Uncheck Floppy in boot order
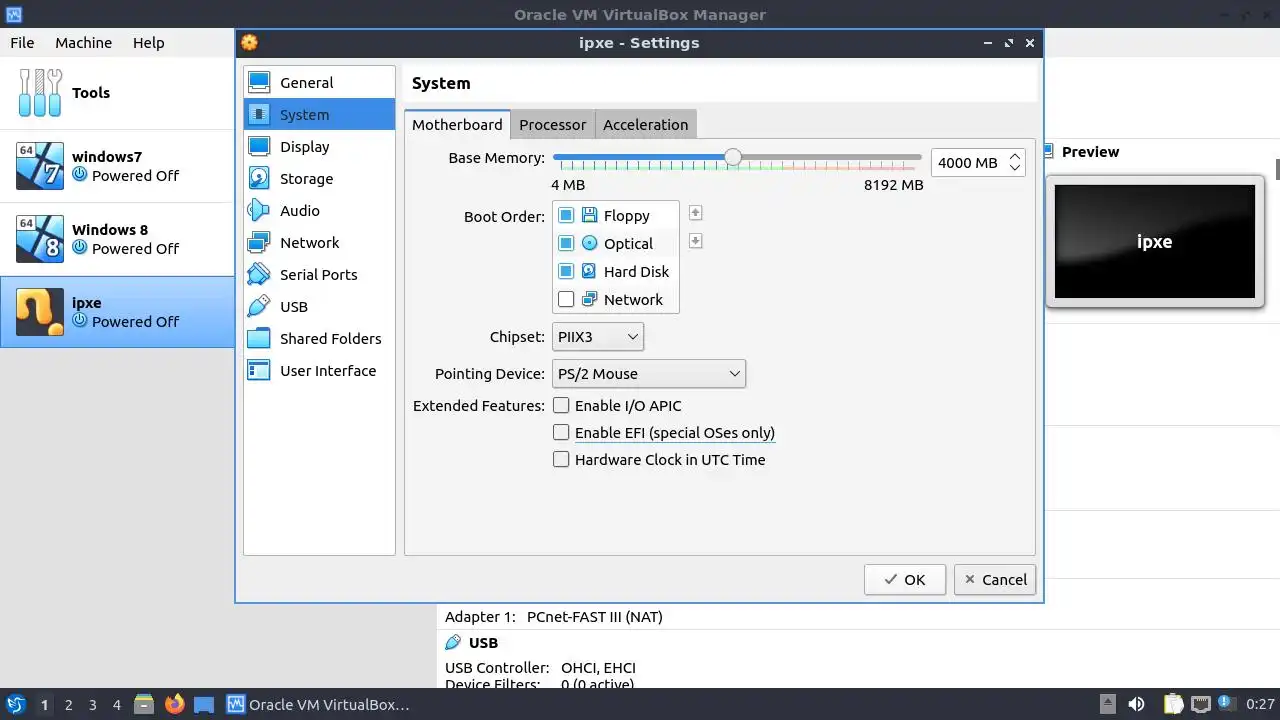1280x720 pixels. point(566,215)
